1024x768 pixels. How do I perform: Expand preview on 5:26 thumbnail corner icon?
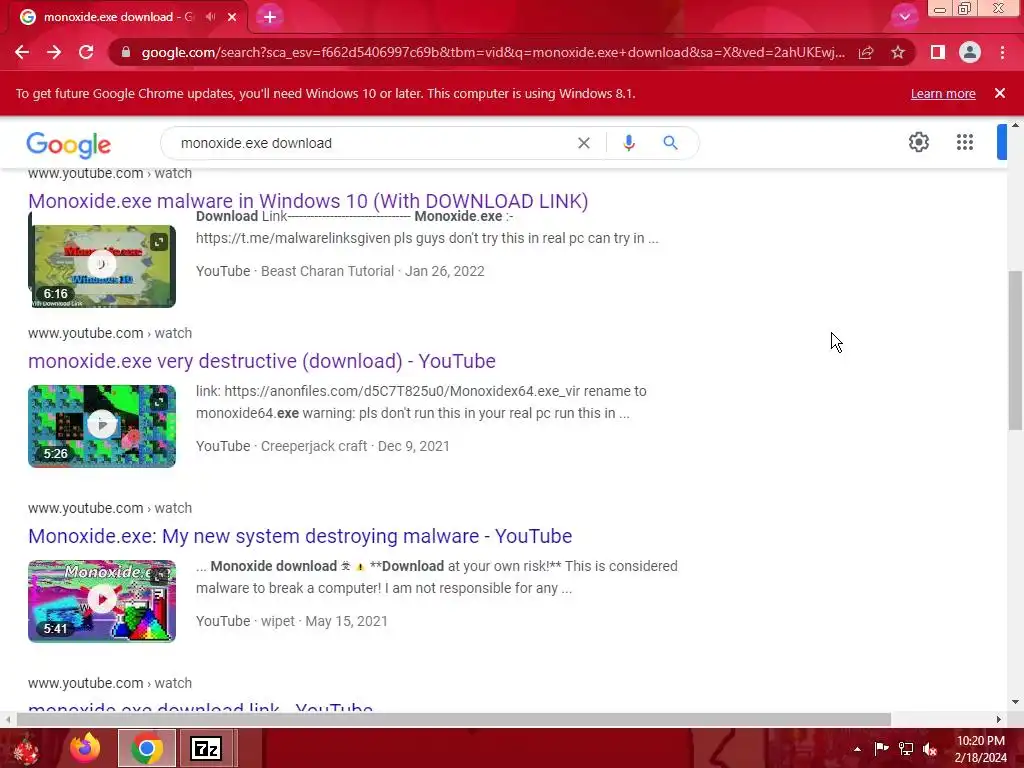159,402
